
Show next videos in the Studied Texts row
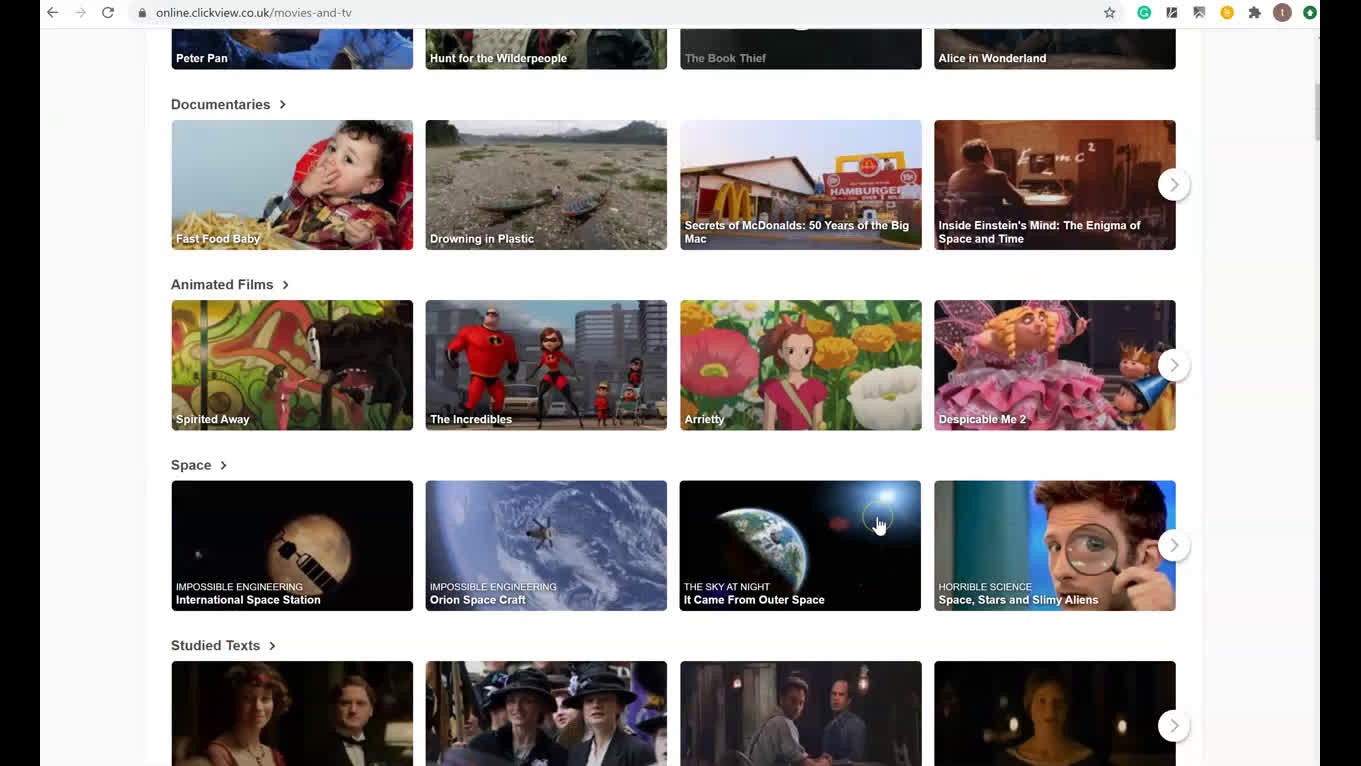coord(1174,725)
